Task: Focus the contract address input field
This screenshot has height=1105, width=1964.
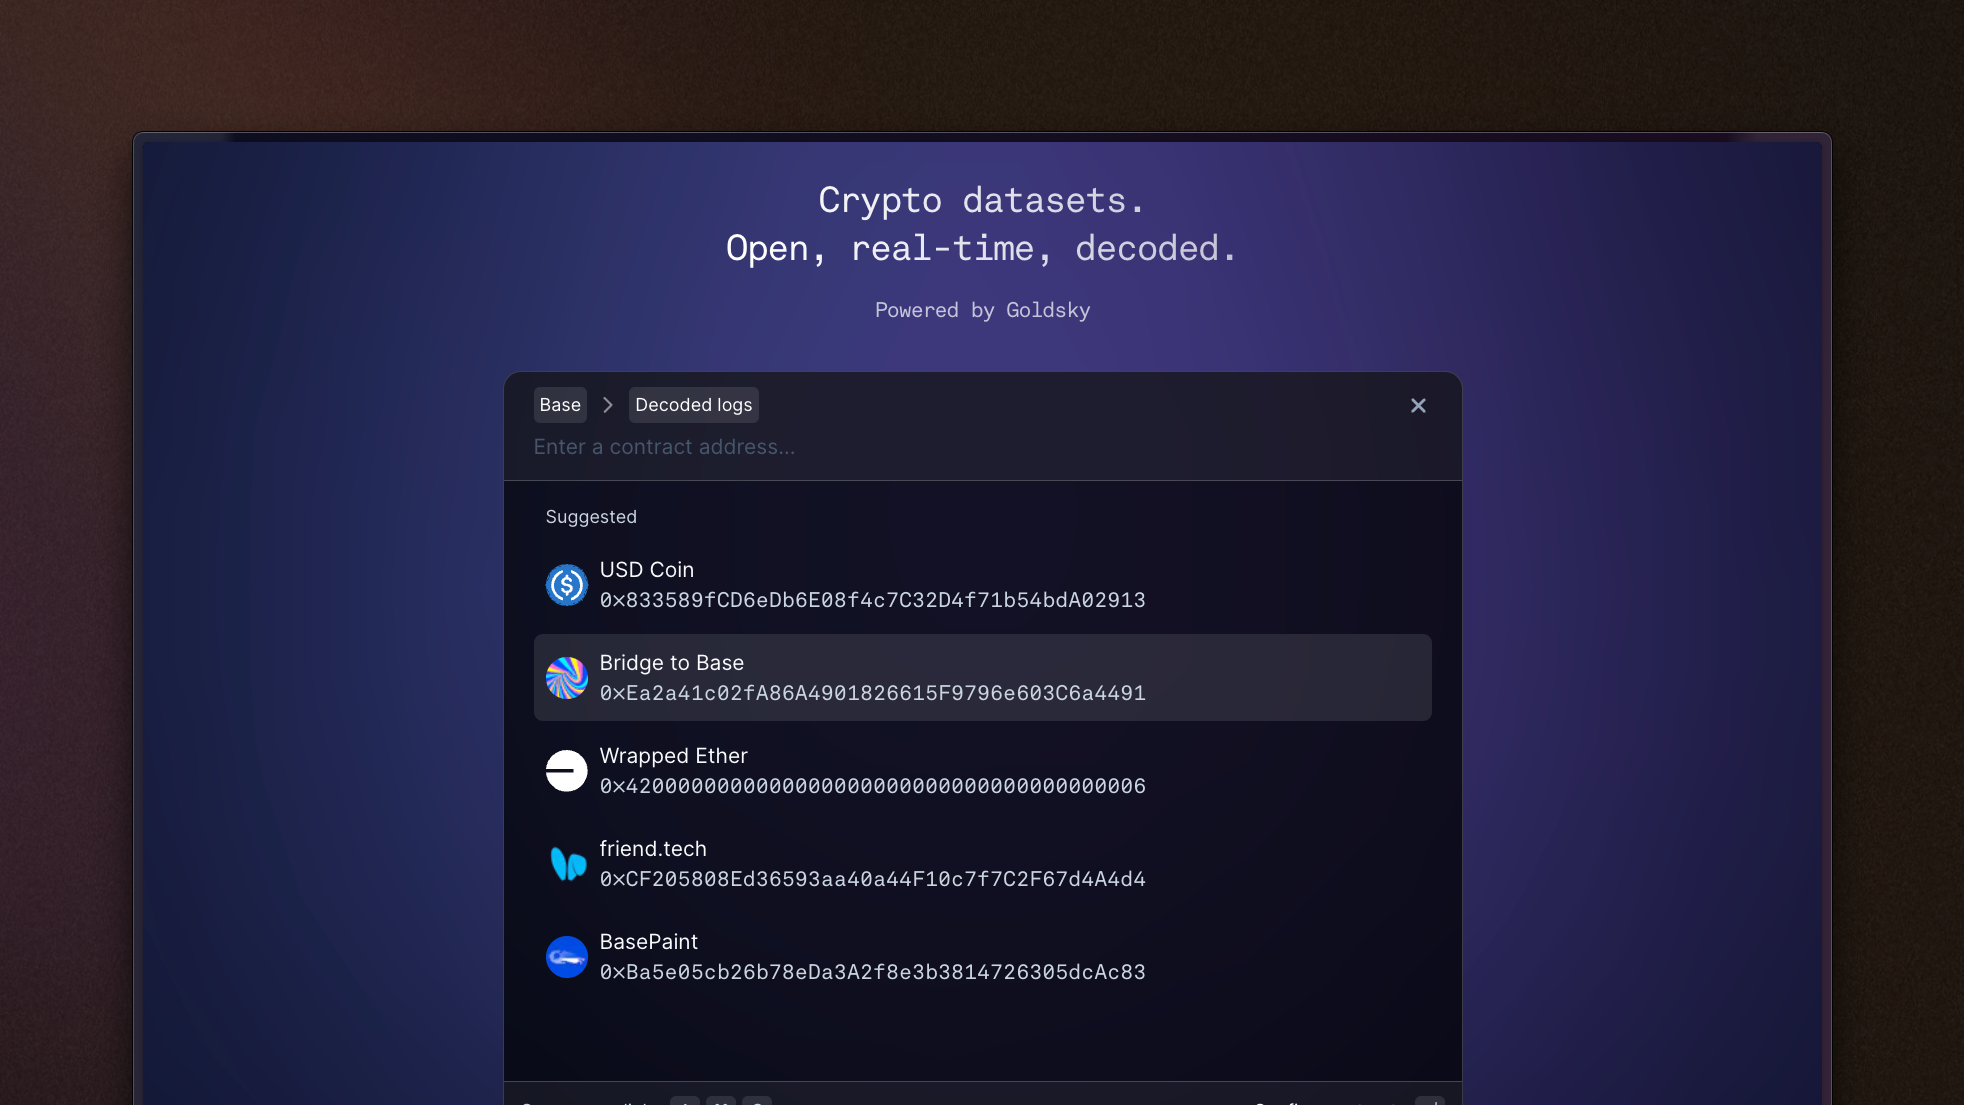Action: 982,447
